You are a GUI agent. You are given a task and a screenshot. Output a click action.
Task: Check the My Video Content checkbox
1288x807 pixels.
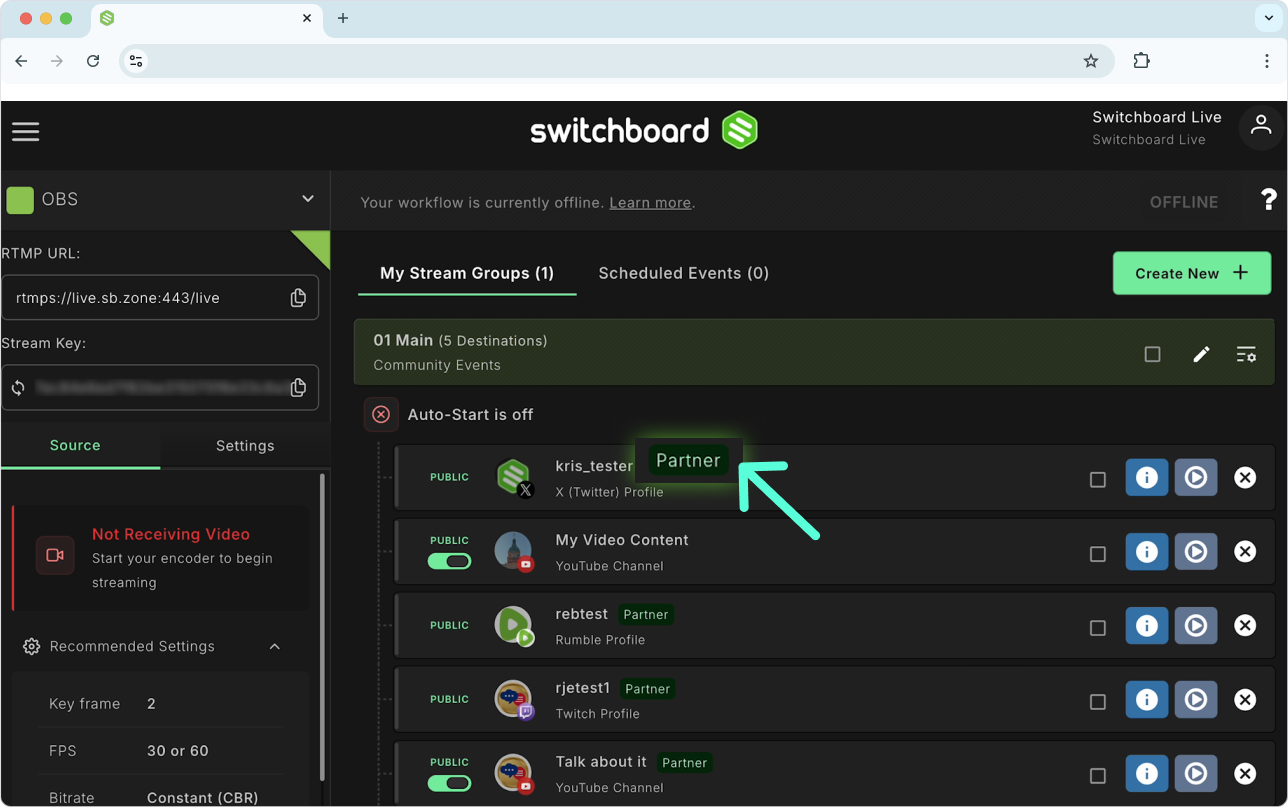coord(1098,553)
